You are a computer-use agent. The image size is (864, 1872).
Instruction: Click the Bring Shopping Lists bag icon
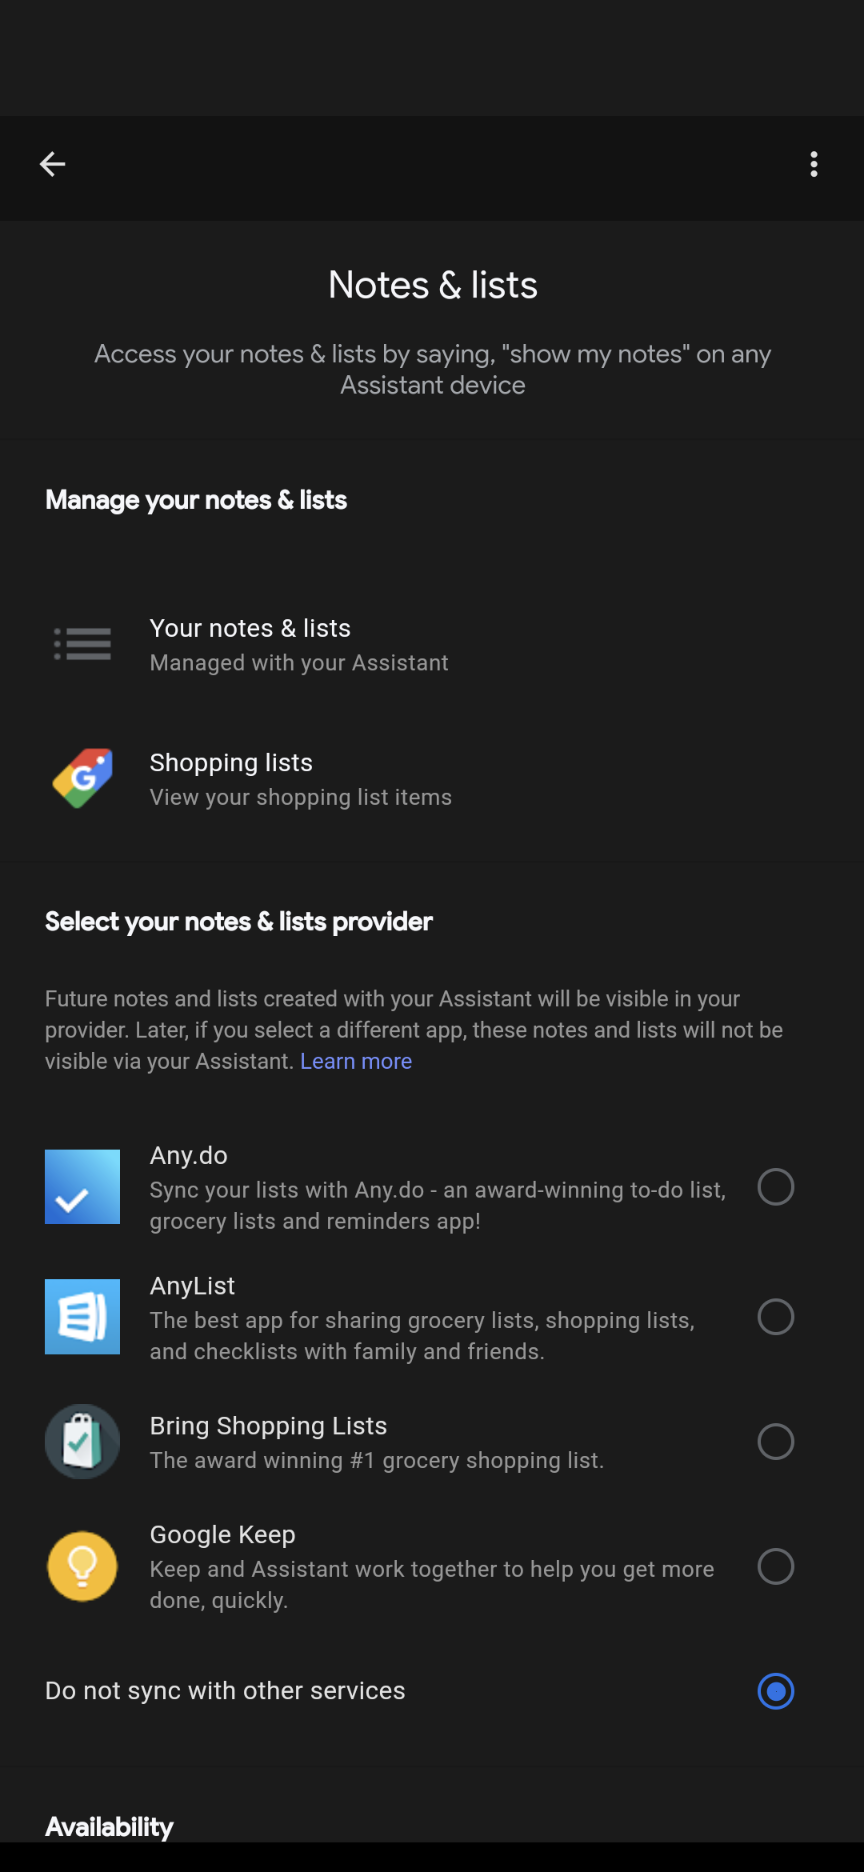82,1442
